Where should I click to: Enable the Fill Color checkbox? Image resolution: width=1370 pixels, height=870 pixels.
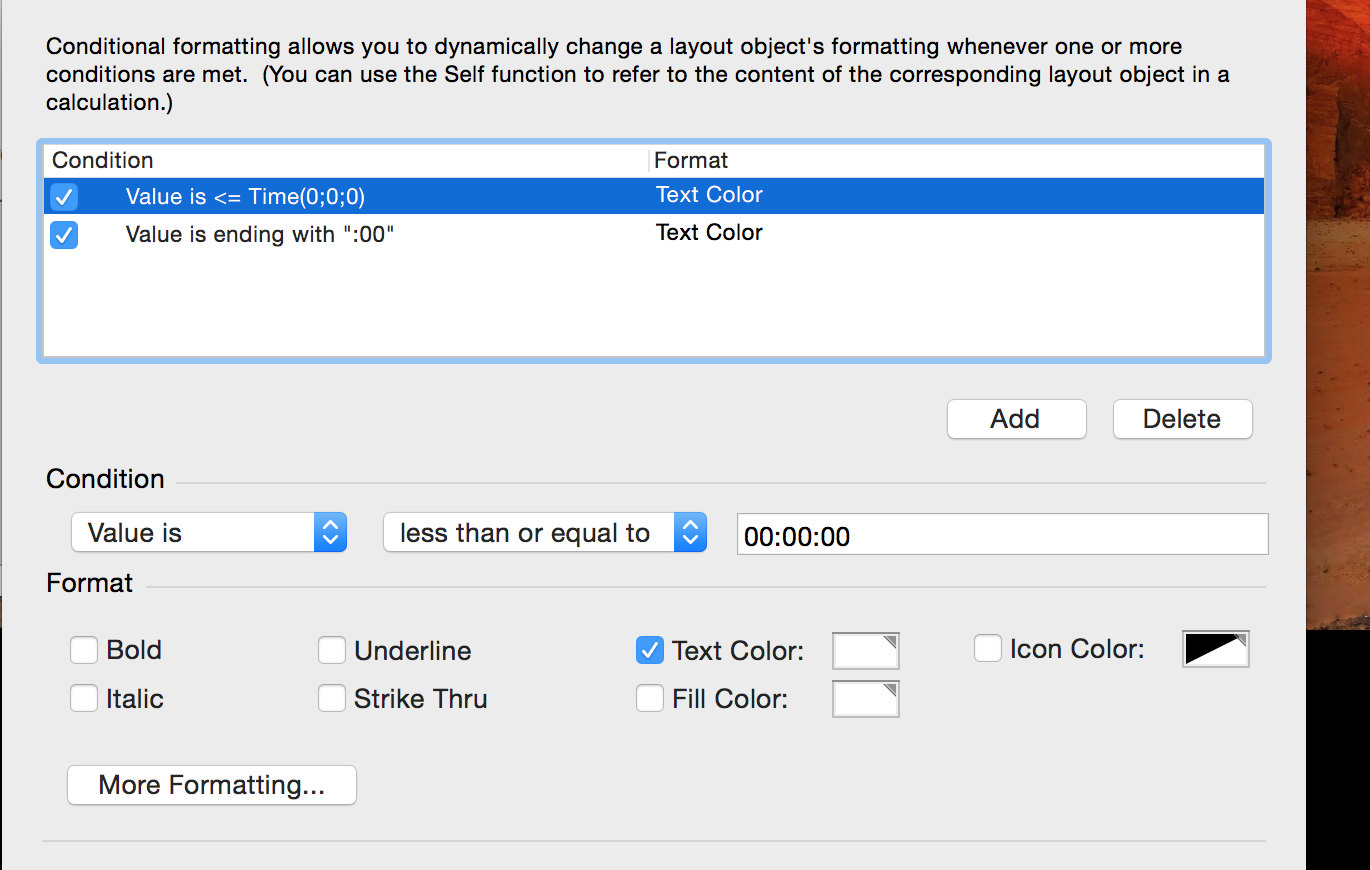click(x=650, y=698)
